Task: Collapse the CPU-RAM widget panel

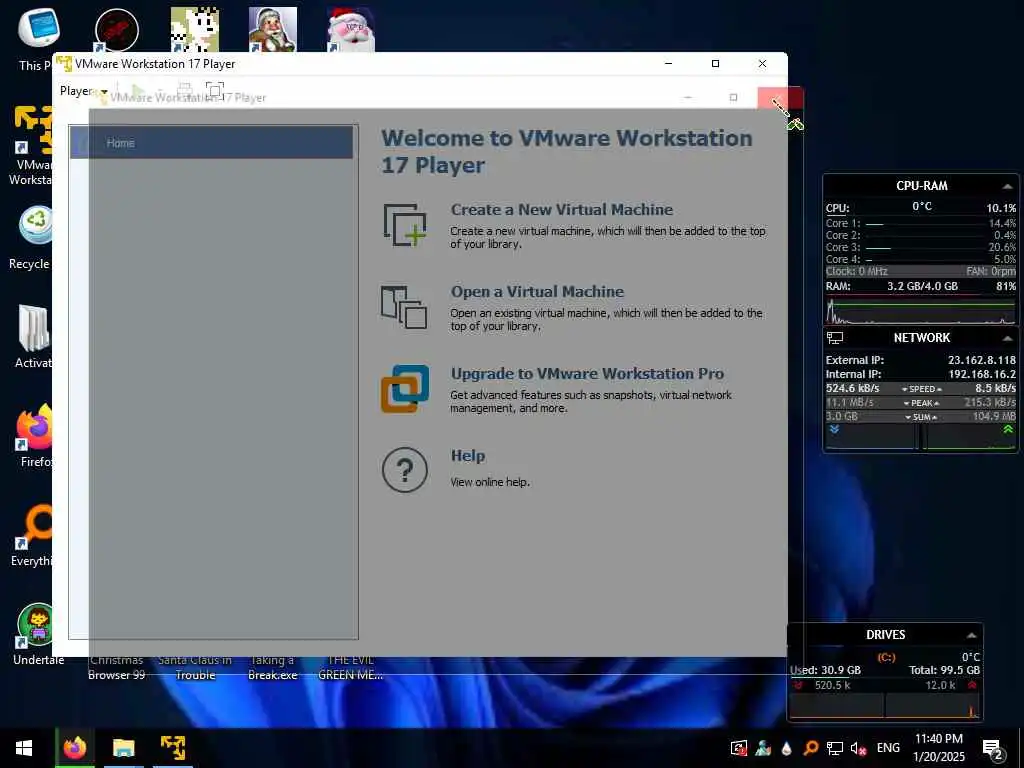Action: [1008, 186]
